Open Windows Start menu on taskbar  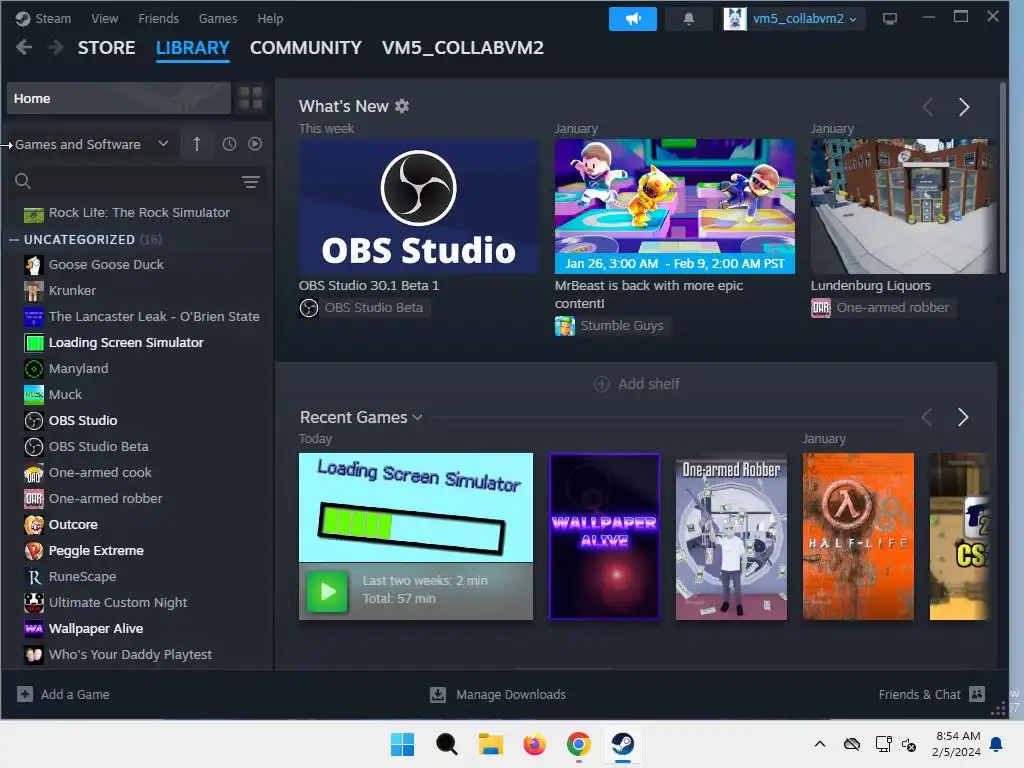(402, 744)
